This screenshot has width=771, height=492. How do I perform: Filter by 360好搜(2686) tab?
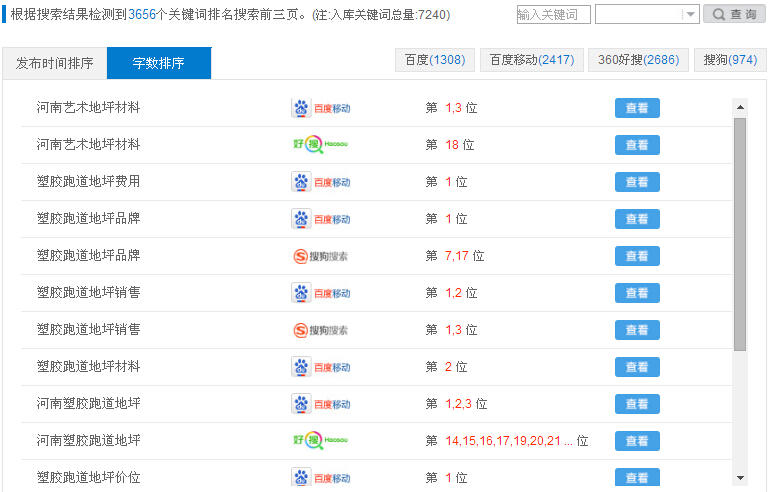[638, 60]
